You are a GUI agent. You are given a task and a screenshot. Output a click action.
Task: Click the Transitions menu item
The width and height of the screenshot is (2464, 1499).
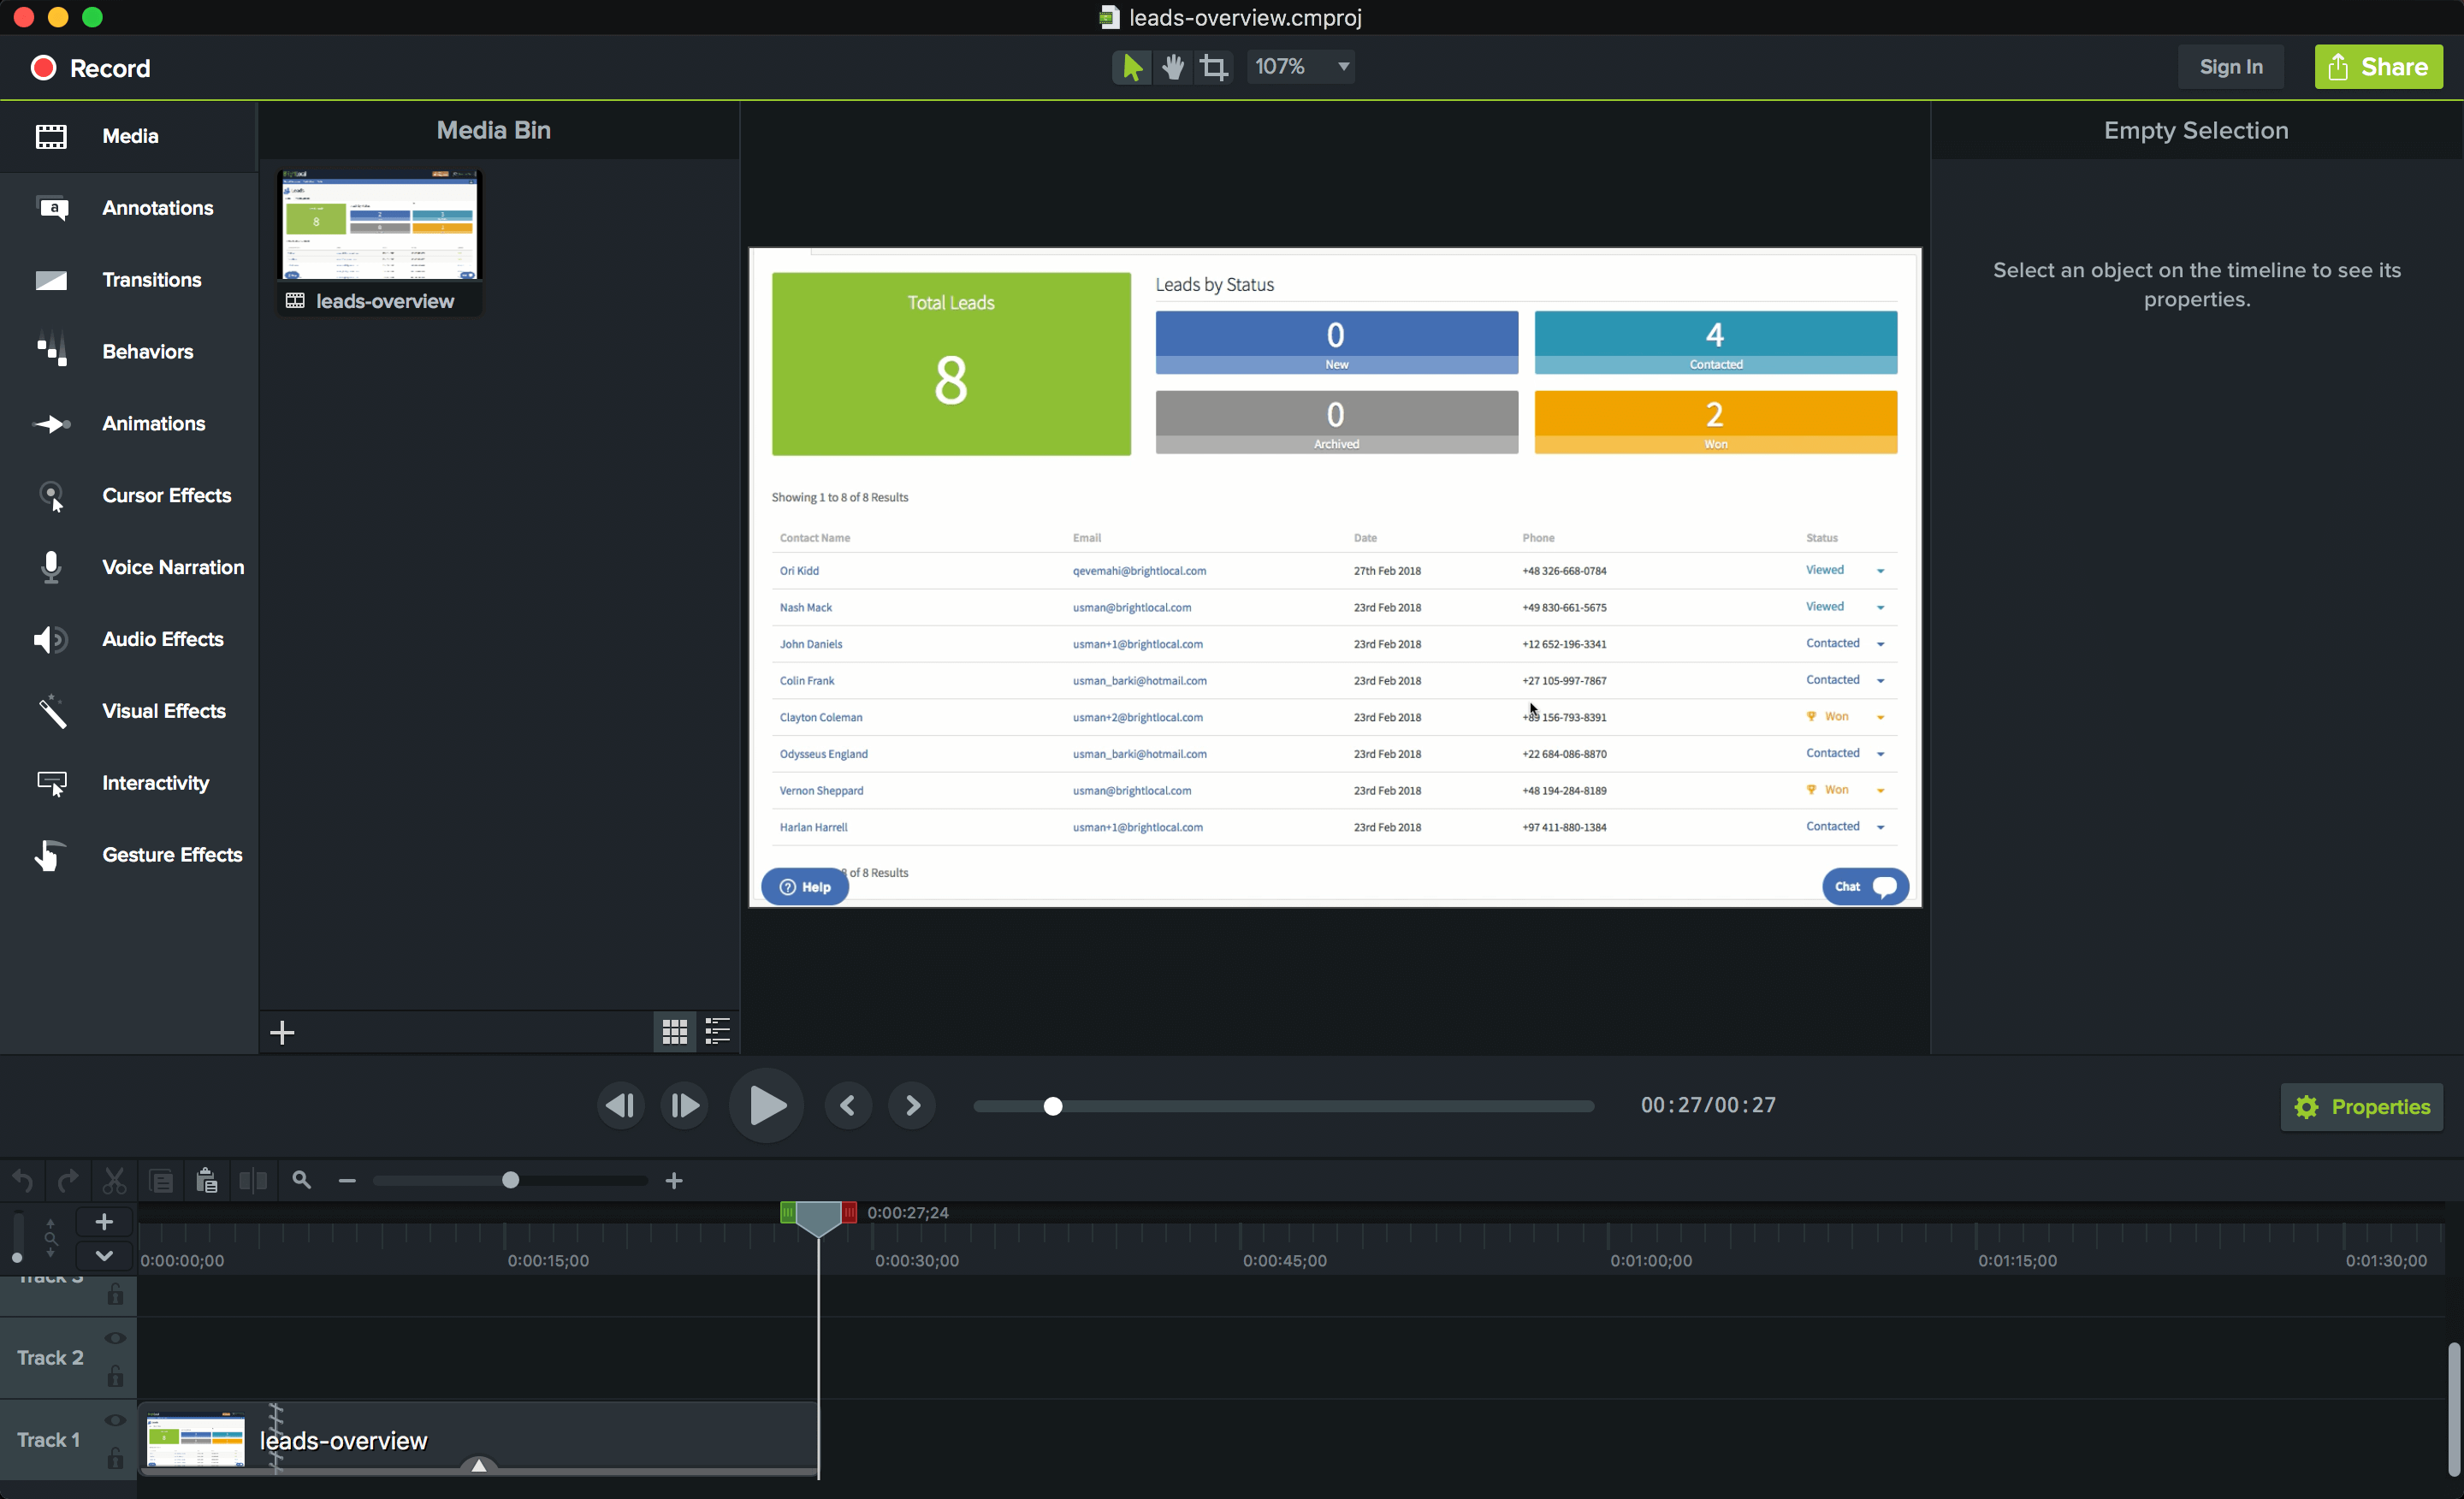point(151,280)
